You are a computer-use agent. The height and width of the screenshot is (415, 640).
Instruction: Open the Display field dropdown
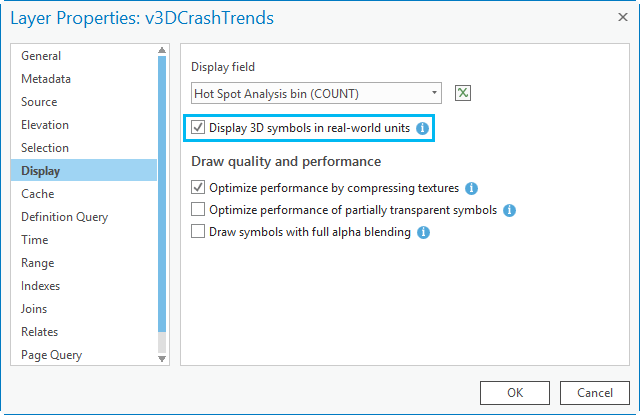coord(434,93)
